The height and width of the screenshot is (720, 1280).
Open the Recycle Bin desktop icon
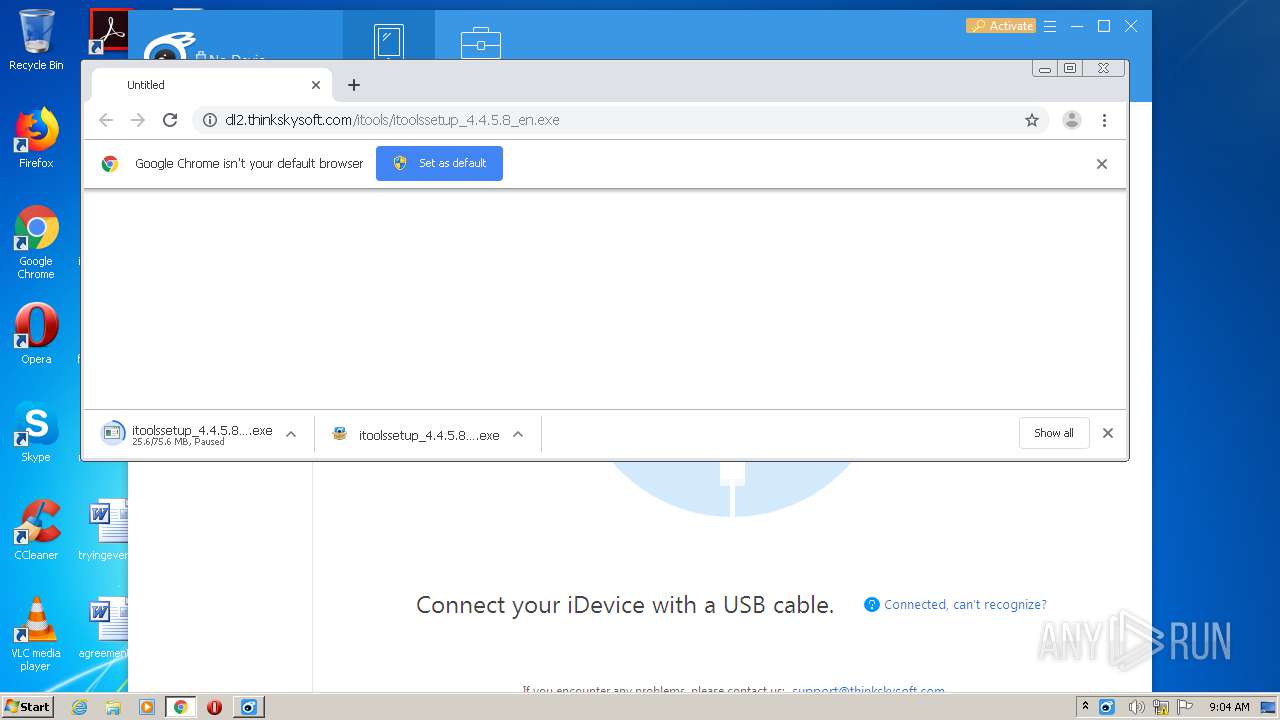tap(36, 40)
